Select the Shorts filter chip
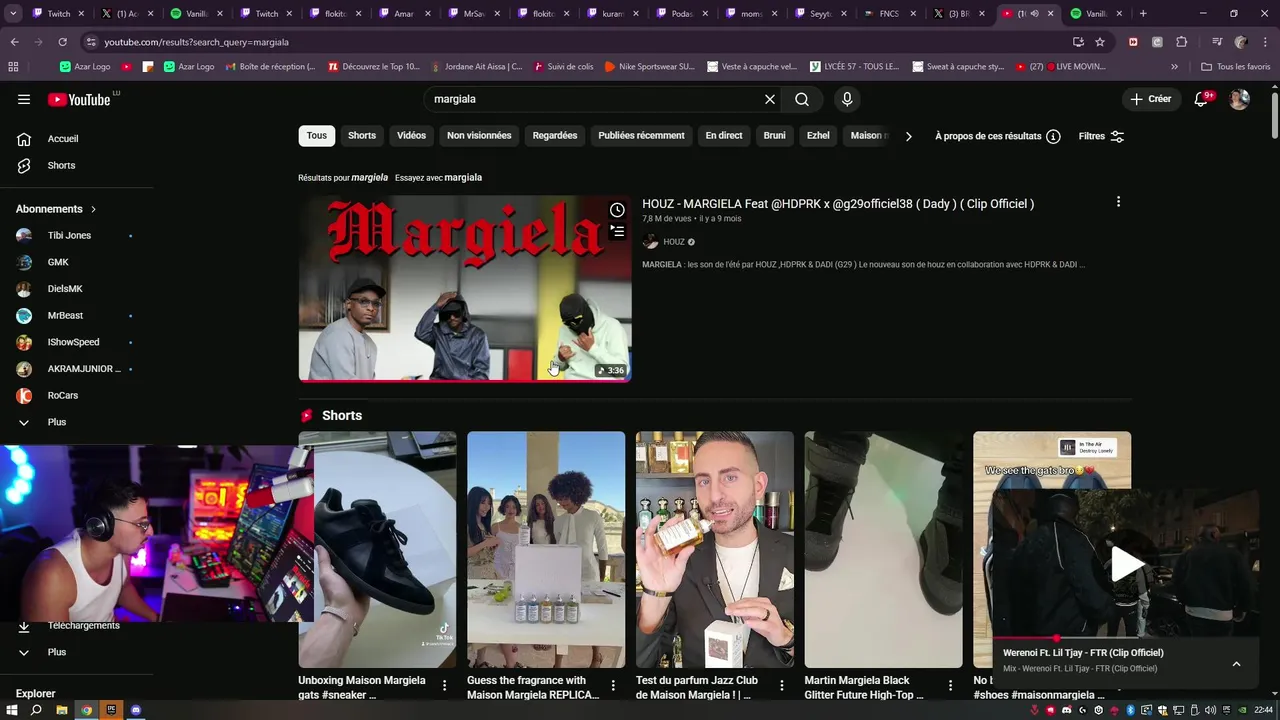This screenshot has height=720, width=1280. click(362, 136)
